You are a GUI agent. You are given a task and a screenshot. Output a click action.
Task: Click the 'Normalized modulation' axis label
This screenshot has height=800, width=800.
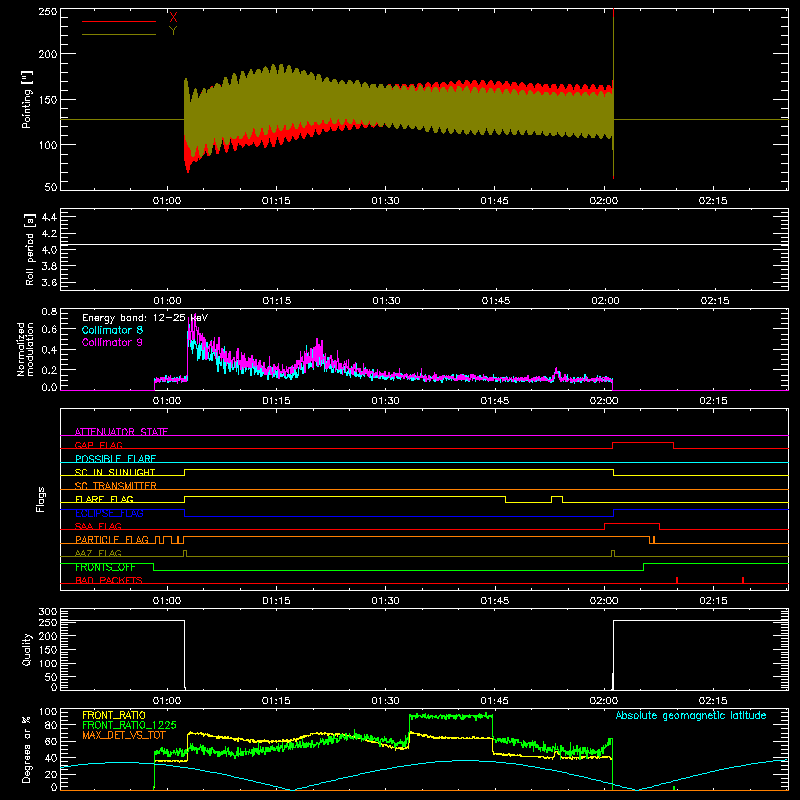(x=26, y=349)
